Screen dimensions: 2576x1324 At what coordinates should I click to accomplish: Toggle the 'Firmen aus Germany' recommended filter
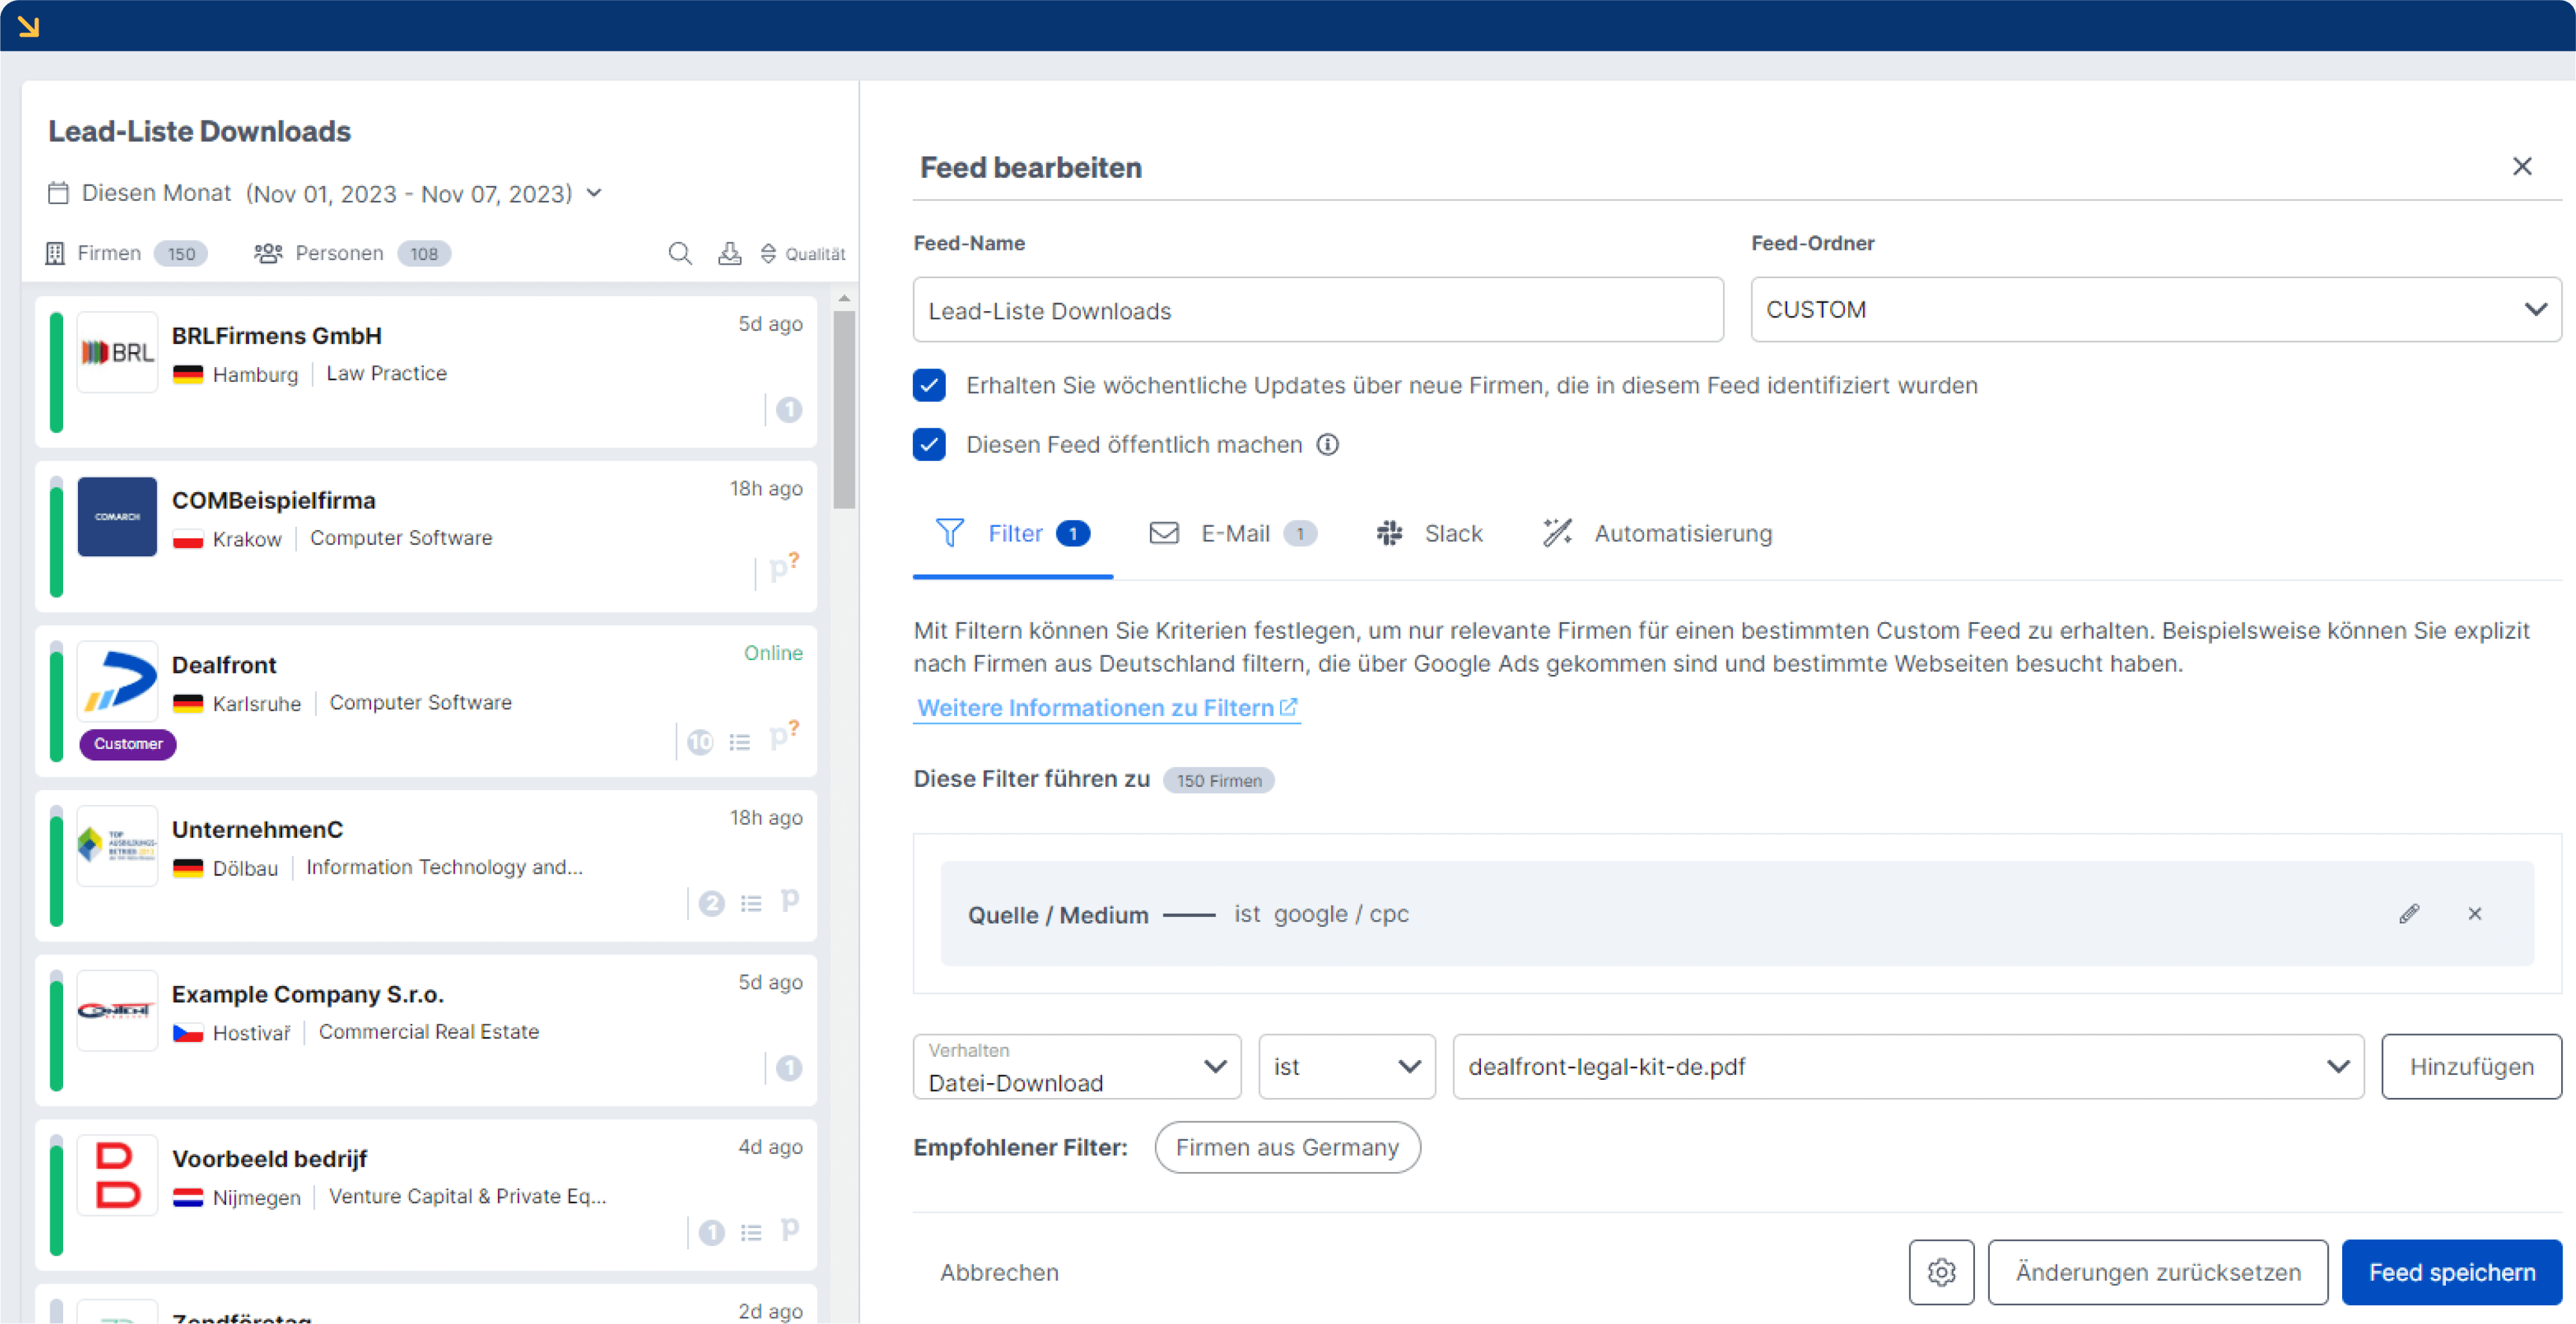[1288, 1147]
